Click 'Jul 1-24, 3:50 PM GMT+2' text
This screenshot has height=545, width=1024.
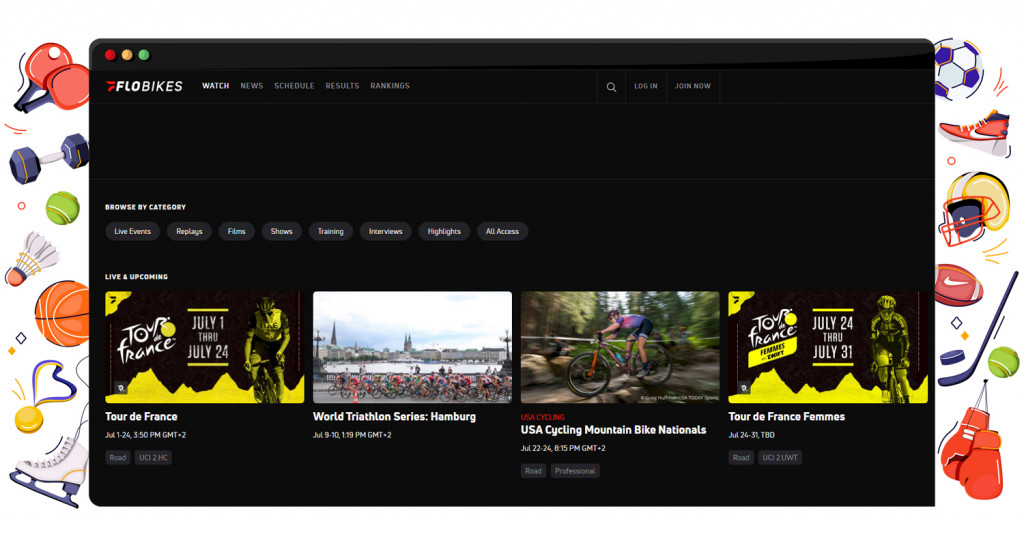[x=146, y=435]
